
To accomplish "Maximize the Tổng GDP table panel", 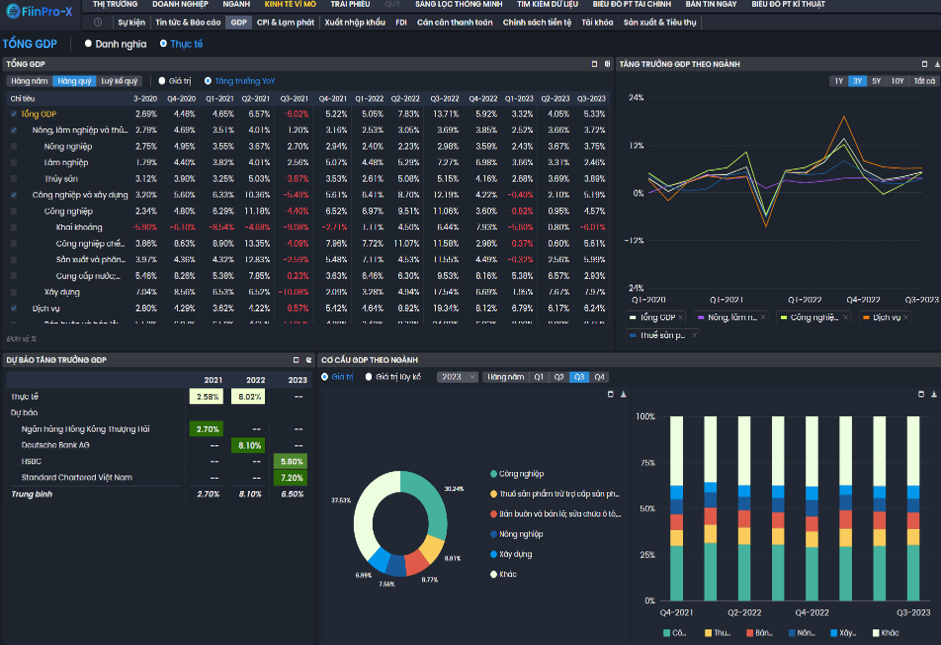I will (594, 64).
